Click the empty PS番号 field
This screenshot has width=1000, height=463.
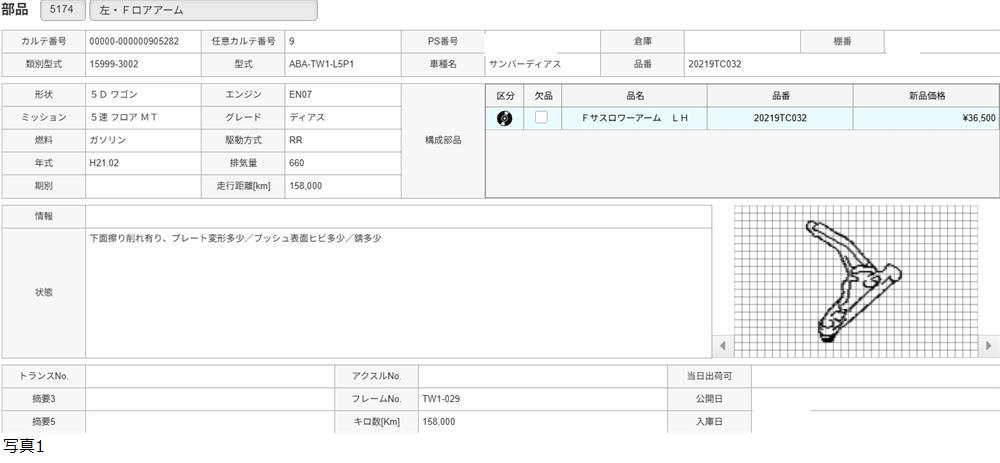[541, 41]
